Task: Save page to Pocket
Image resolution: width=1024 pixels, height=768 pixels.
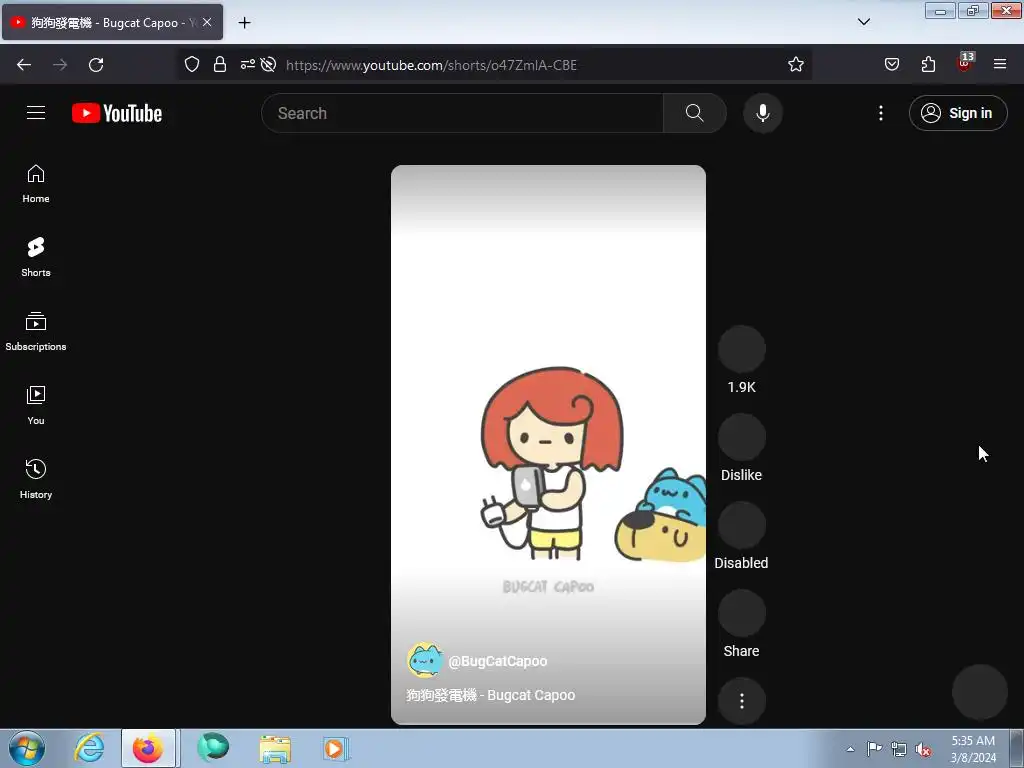Action: 891,64
